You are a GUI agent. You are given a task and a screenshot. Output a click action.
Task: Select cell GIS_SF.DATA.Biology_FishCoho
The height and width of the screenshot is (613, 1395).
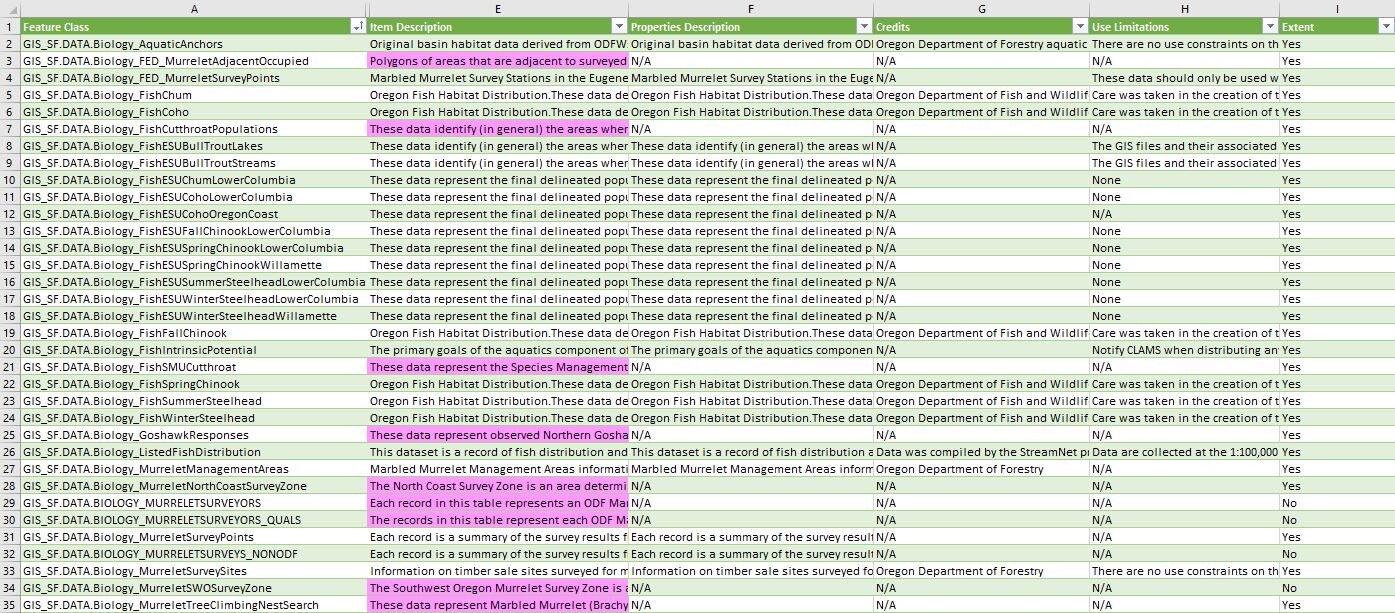(193, 112)
